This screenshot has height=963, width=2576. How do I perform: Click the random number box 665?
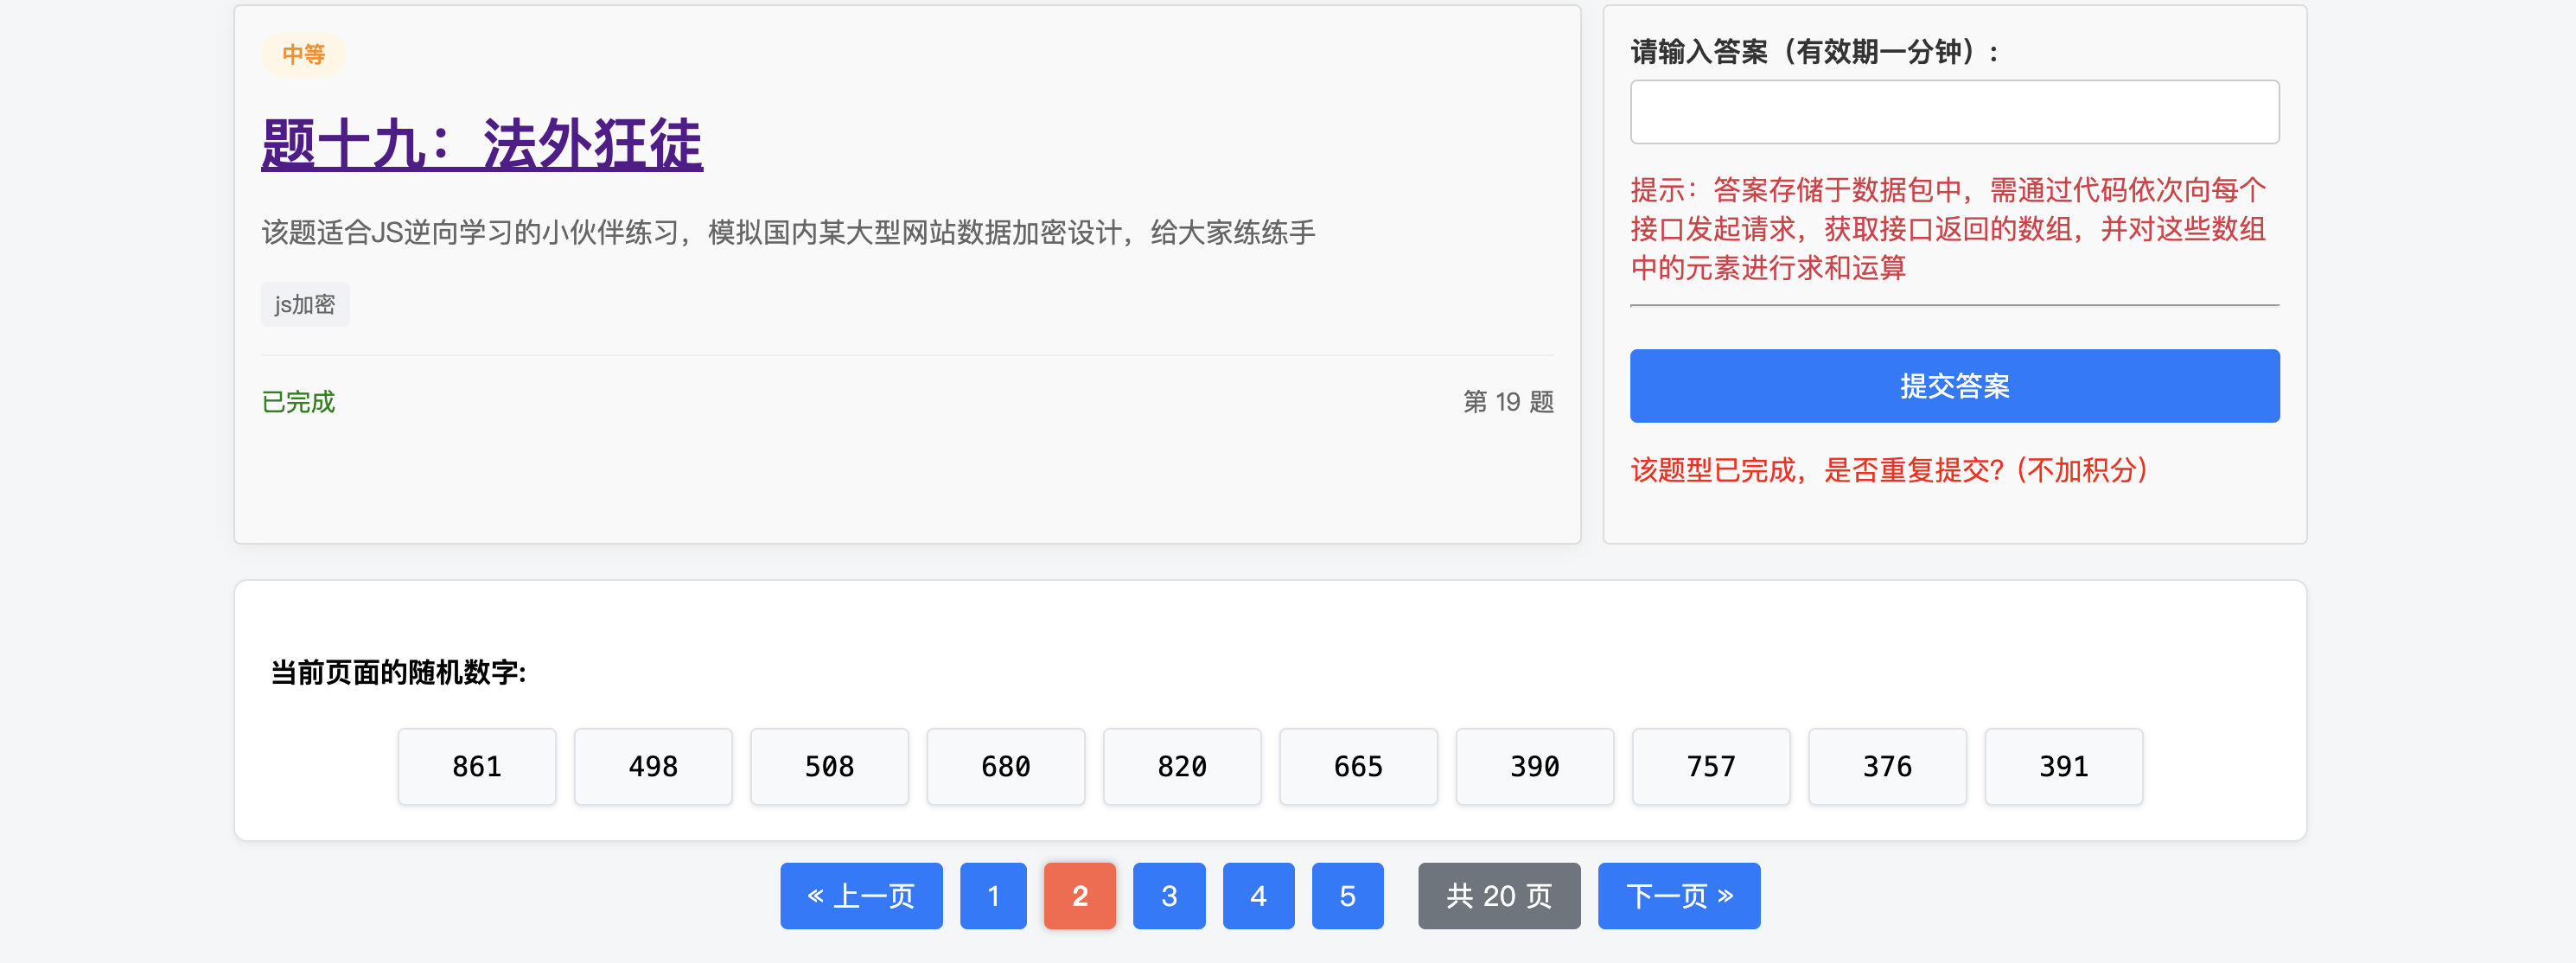coord(1357,766)
